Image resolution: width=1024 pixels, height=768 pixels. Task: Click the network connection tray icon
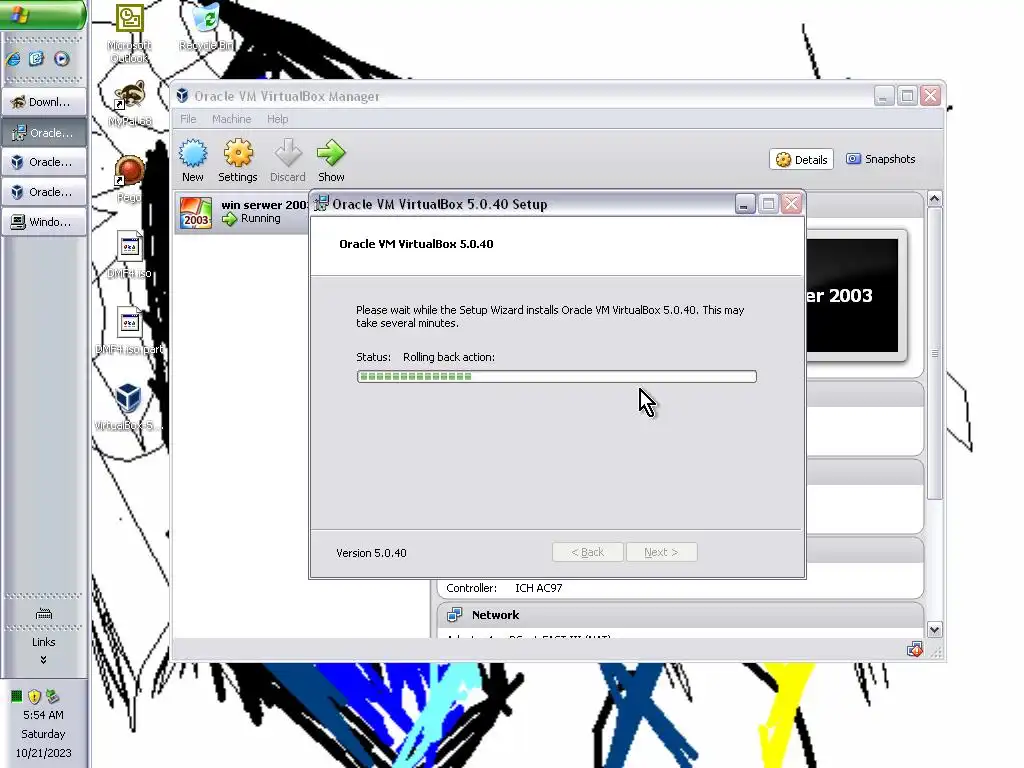(x=52, y=696)
